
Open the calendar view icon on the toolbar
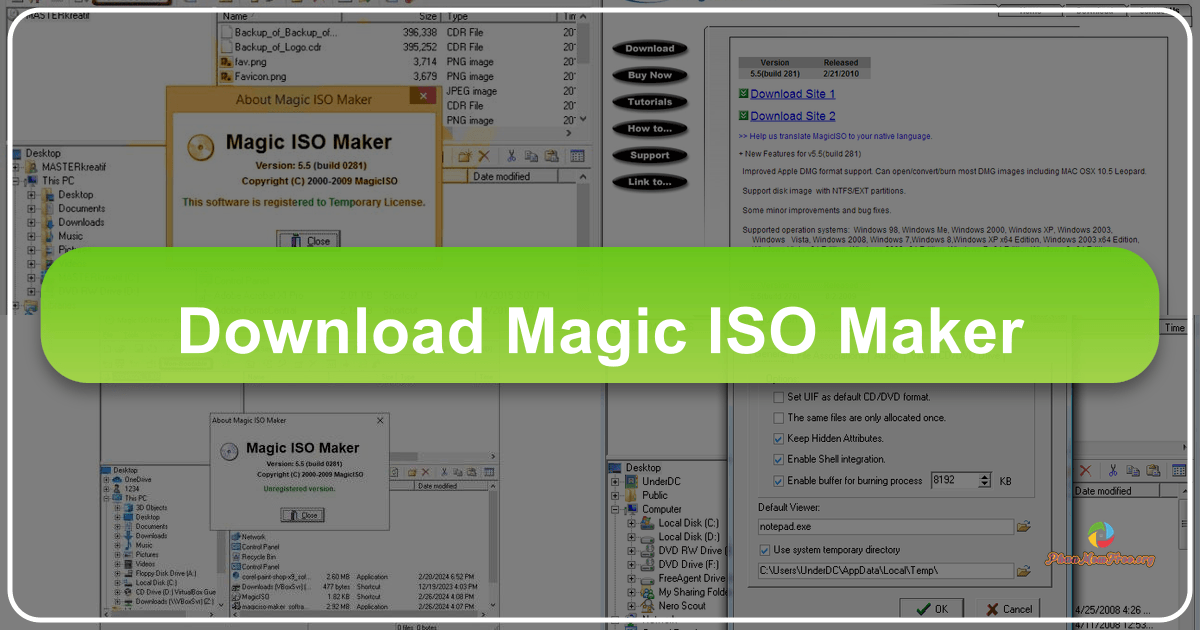click(x=578, y=156)
